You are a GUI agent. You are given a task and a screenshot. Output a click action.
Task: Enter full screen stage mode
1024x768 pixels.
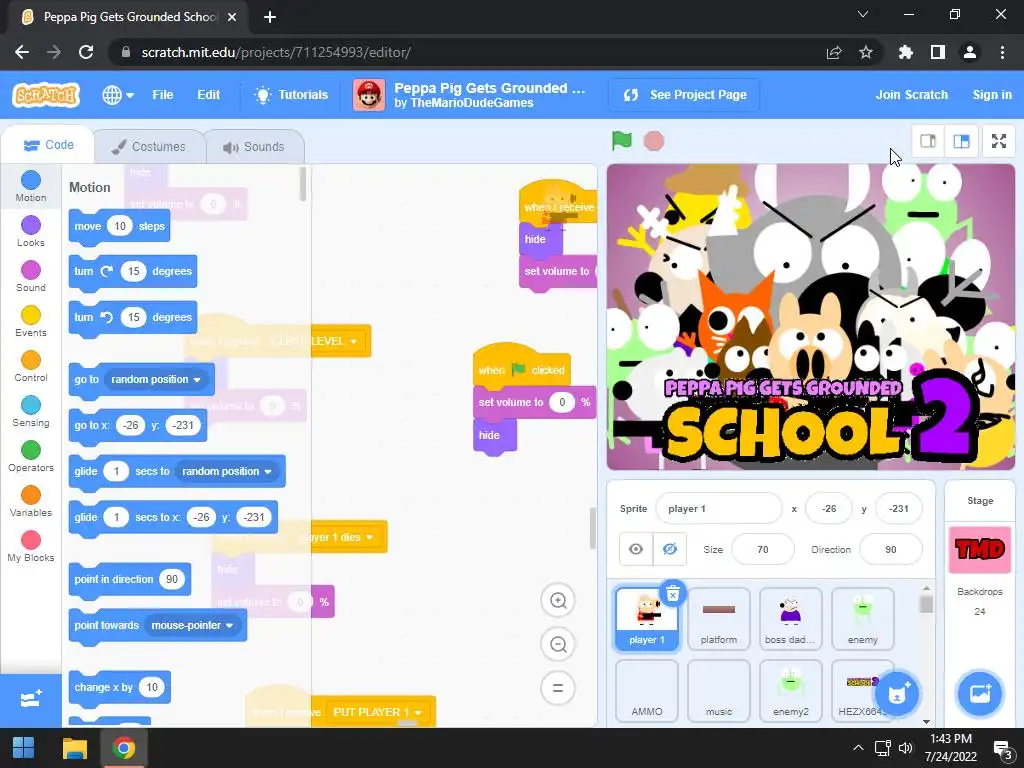coord(999,141)
